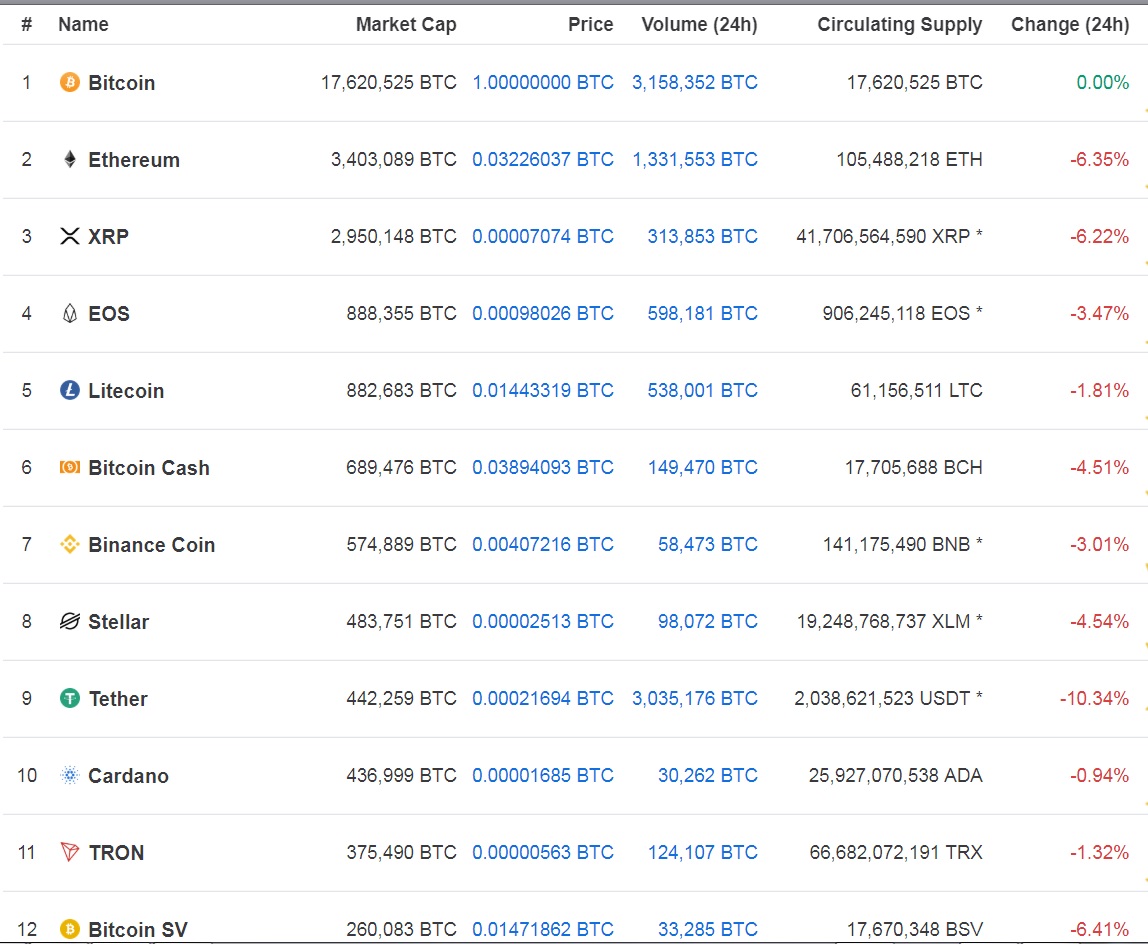Open the TRON name link
The width and height of the screenshot is (1148, 944).
[116, 852]
